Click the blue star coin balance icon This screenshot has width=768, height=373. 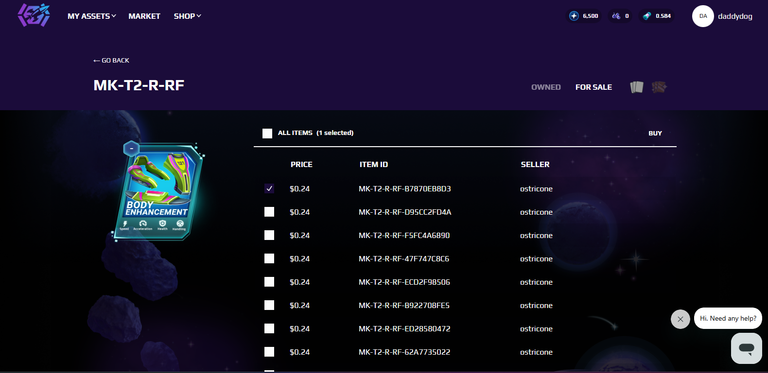[x=574, y=16]
